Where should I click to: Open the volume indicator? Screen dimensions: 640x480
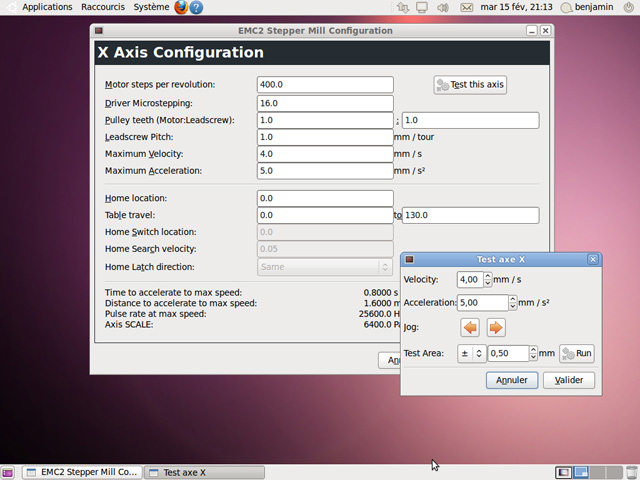point(443,7)
